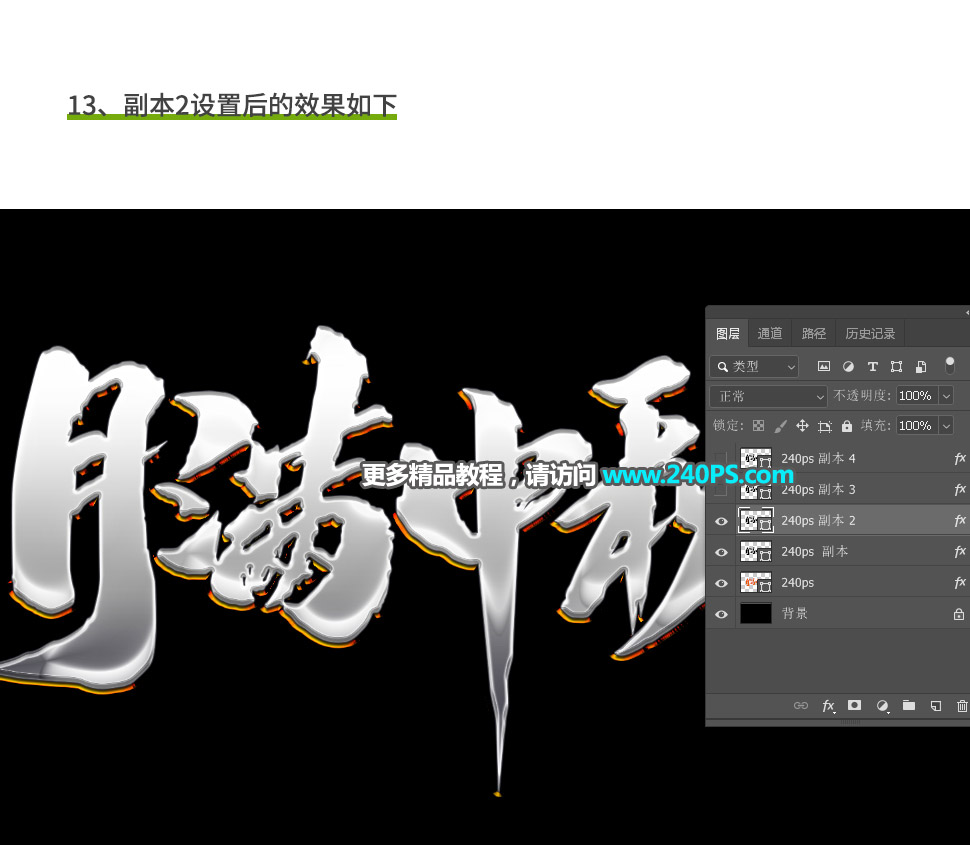Open the adjustment layer icon at panel bottom
Viewport: 970px width, 845px height.
coord(882,706)
